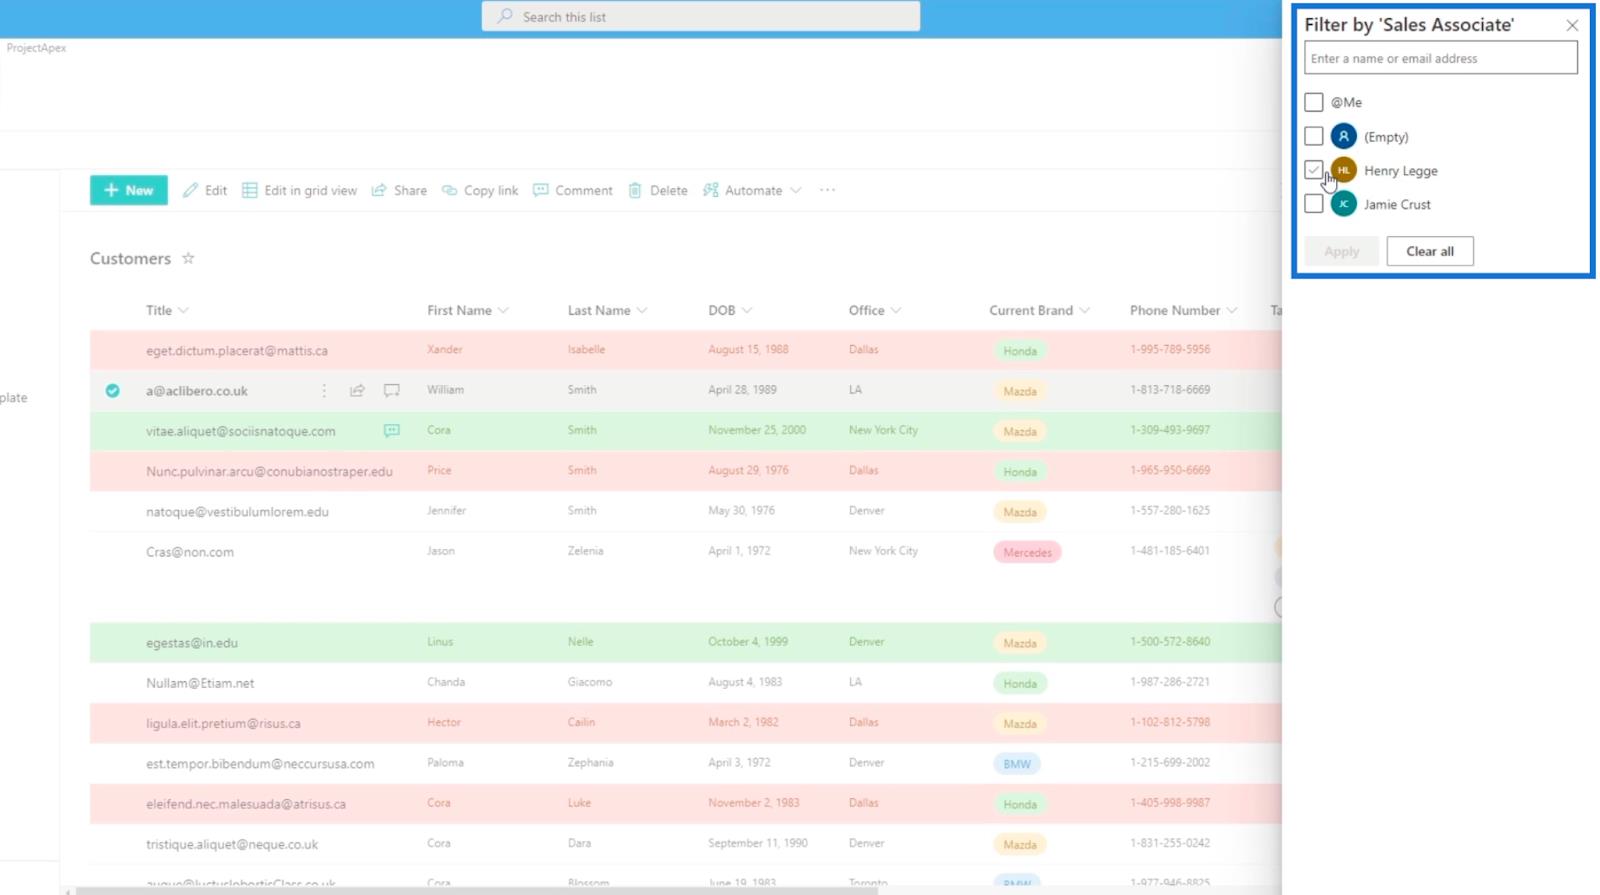Open the DOB column dropdown
Screen dimensions: 1600x895
pos(747,310)
